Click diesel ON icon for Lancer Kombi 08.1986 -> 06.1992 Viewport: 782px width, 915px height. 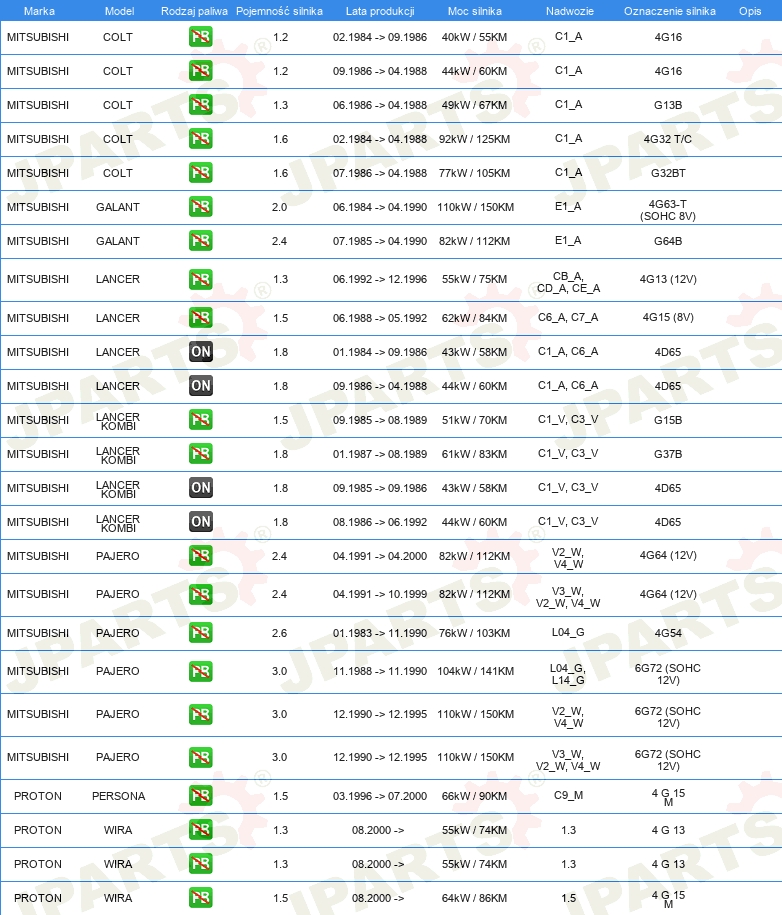pos(200,521)
